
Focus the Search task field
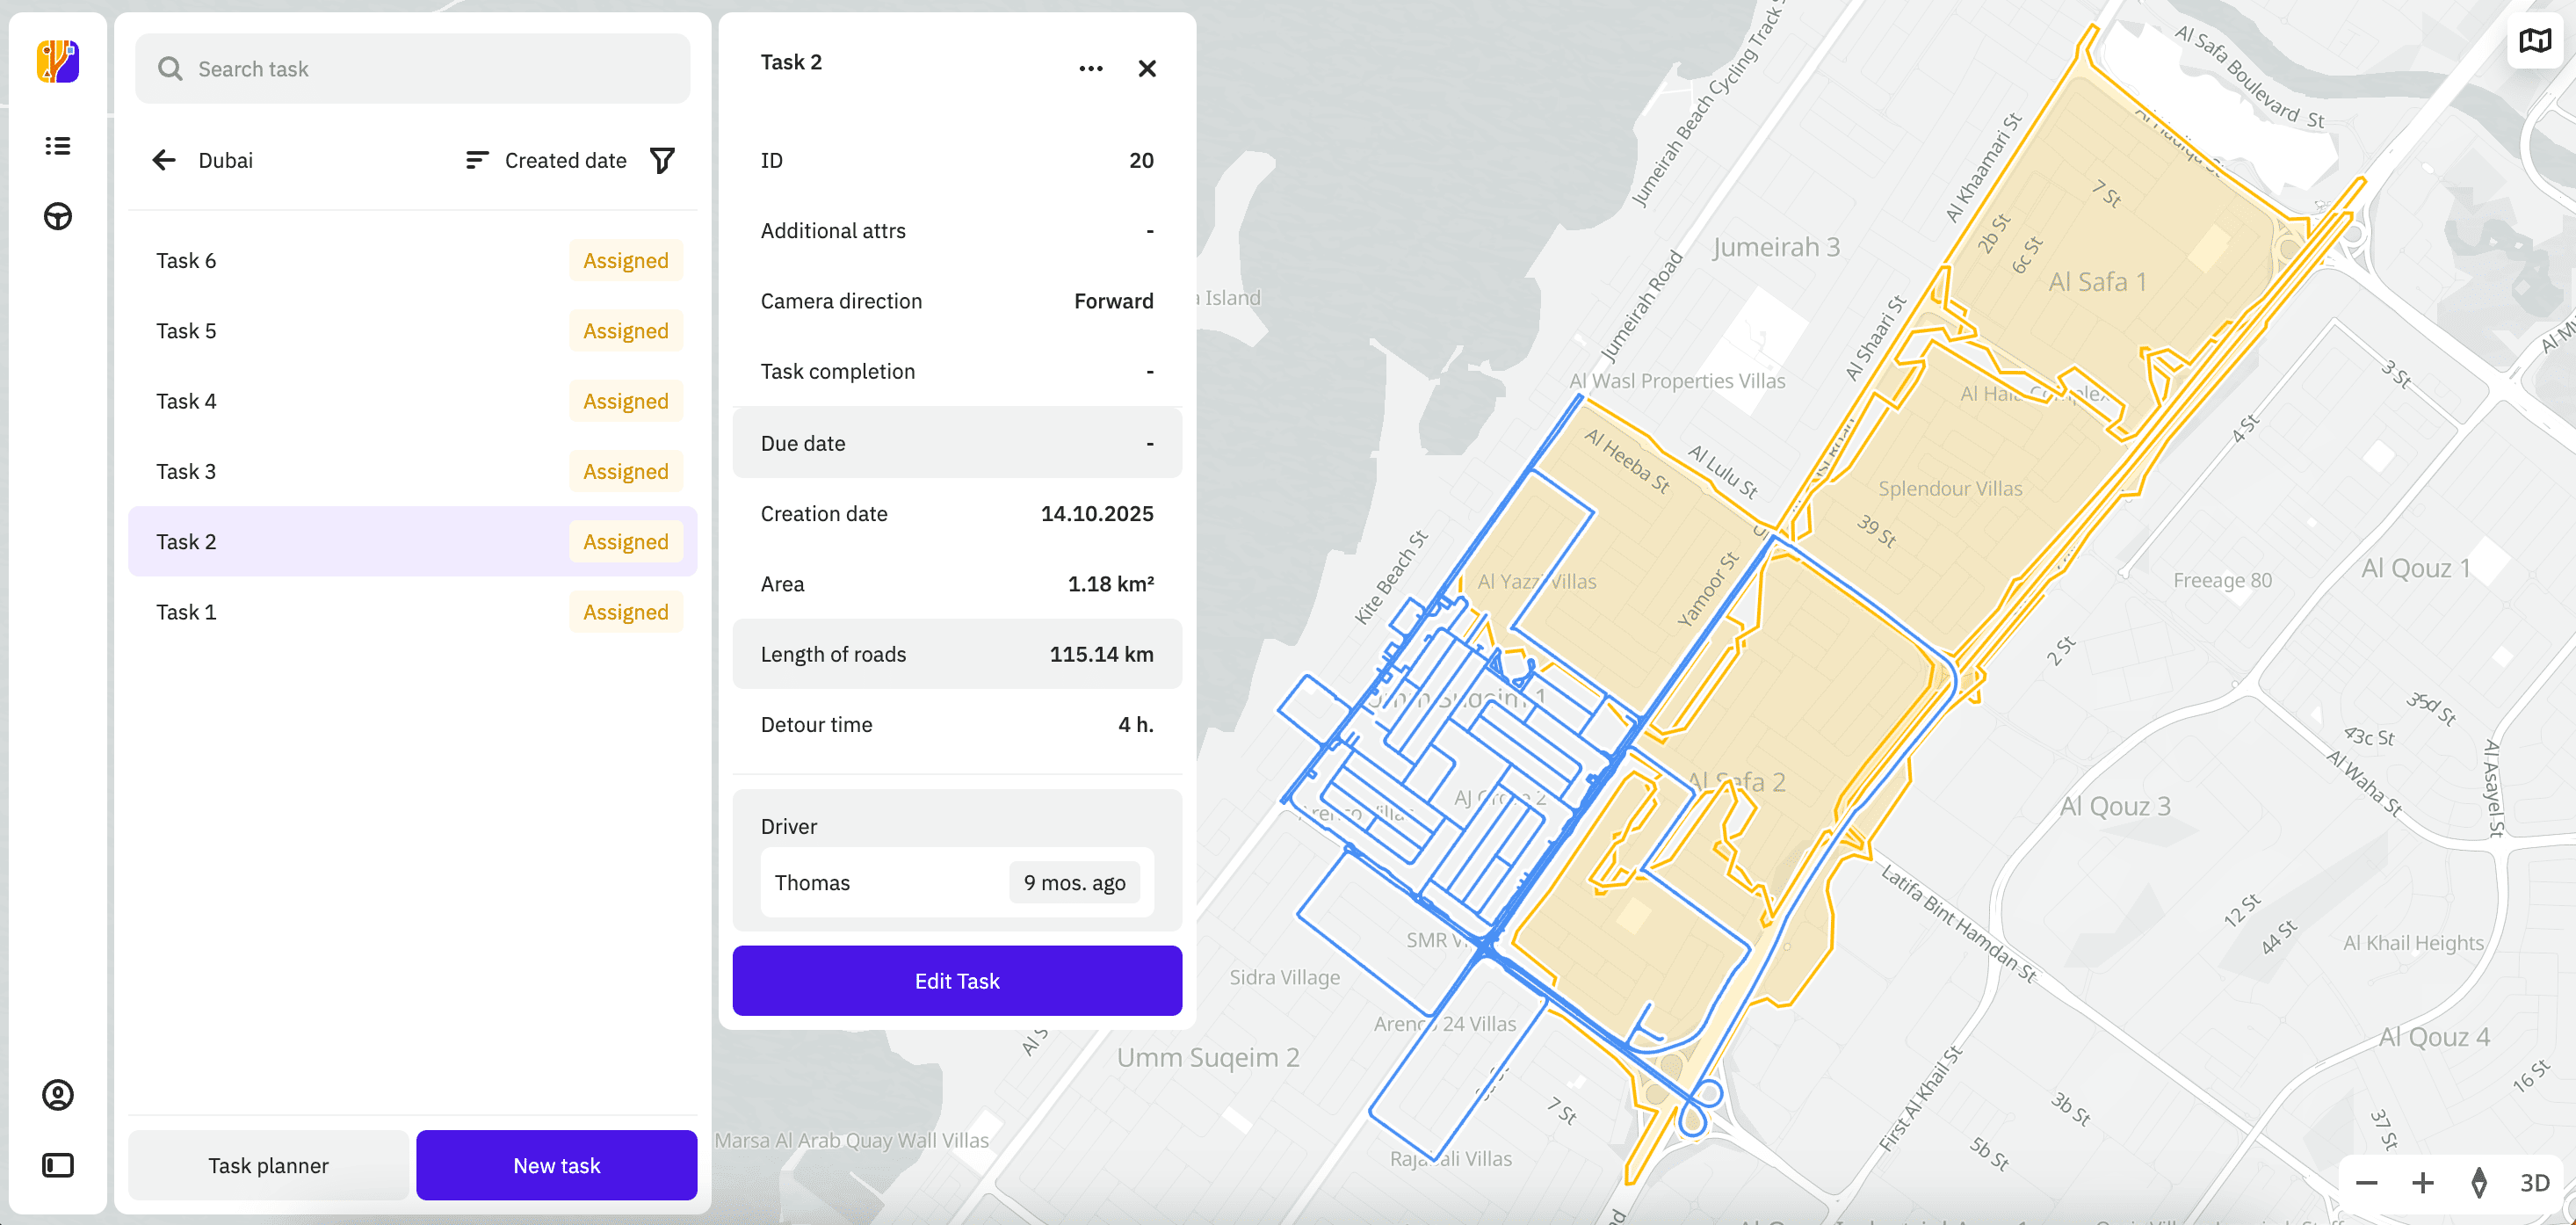tap(412, 69)
